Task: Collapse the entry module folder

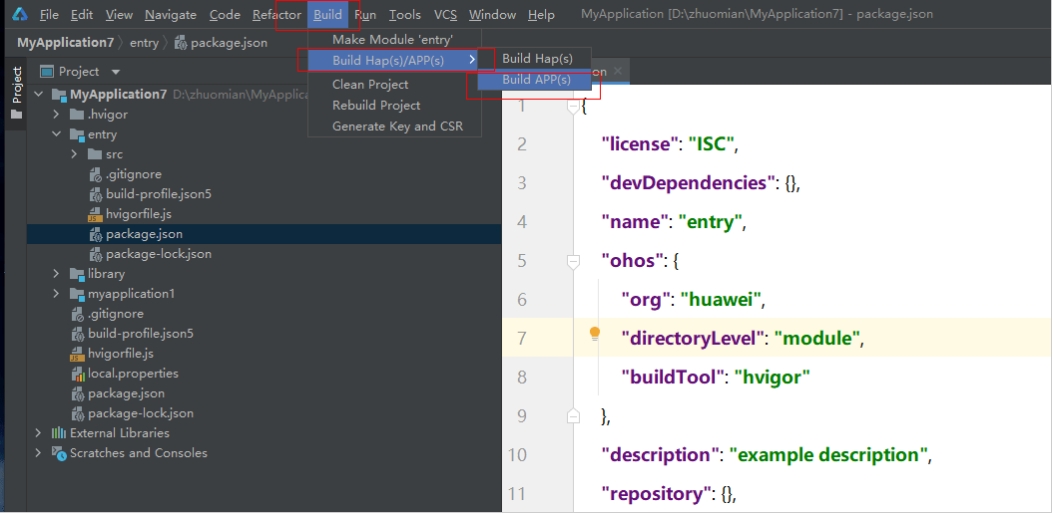Action: pos(58,134)
